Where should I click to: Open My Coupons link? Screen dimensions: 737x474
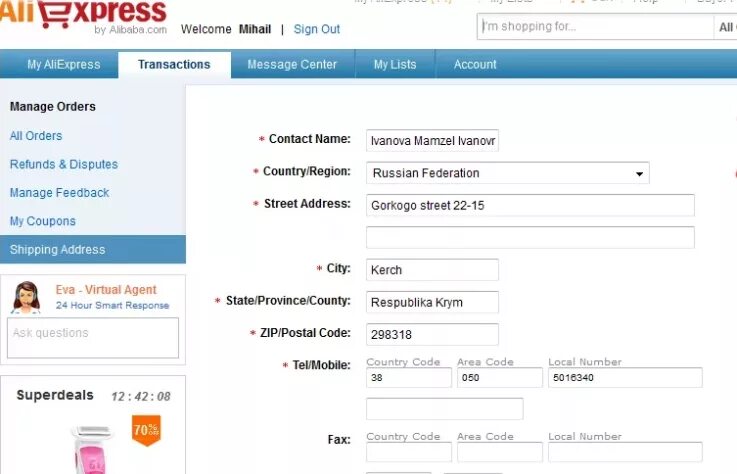[43, 221]
